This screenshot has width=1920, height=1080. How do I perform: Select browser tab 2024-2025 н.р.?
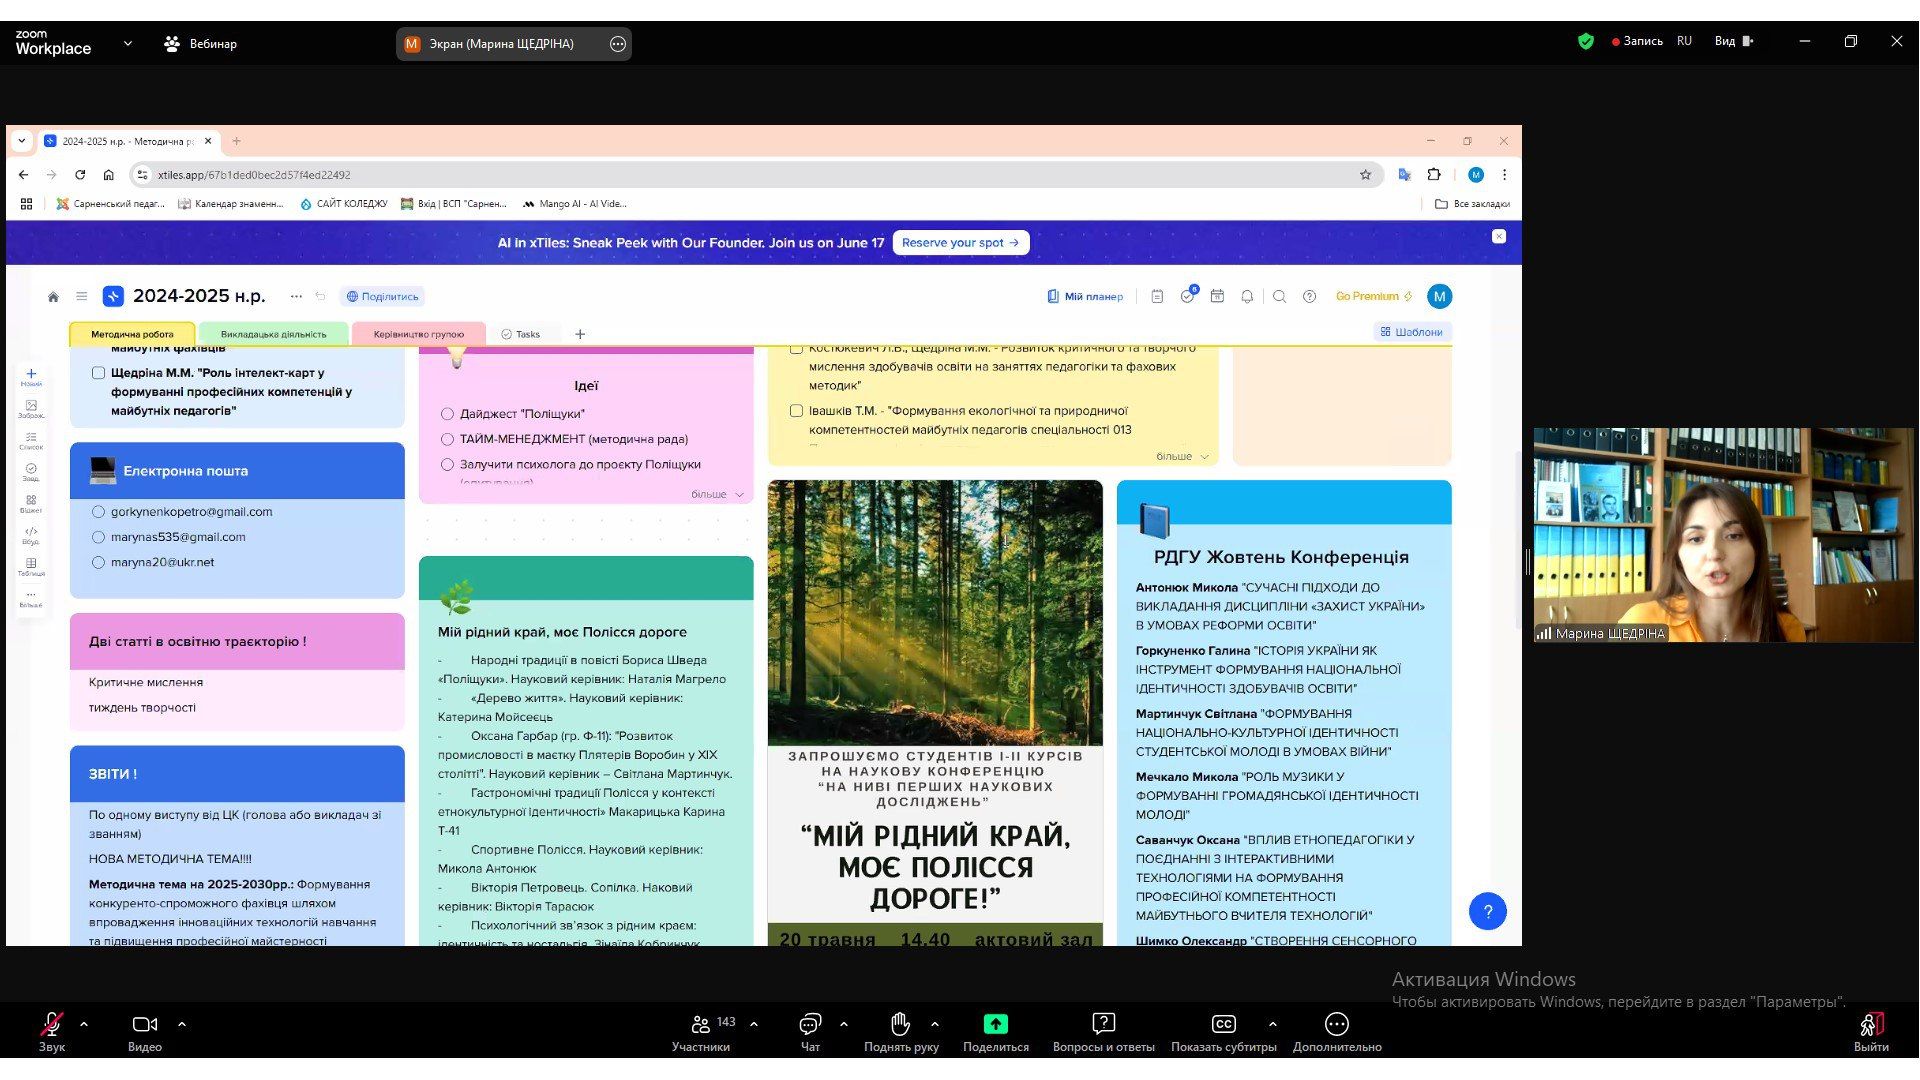pyautogui.click(x=128, y=141)
